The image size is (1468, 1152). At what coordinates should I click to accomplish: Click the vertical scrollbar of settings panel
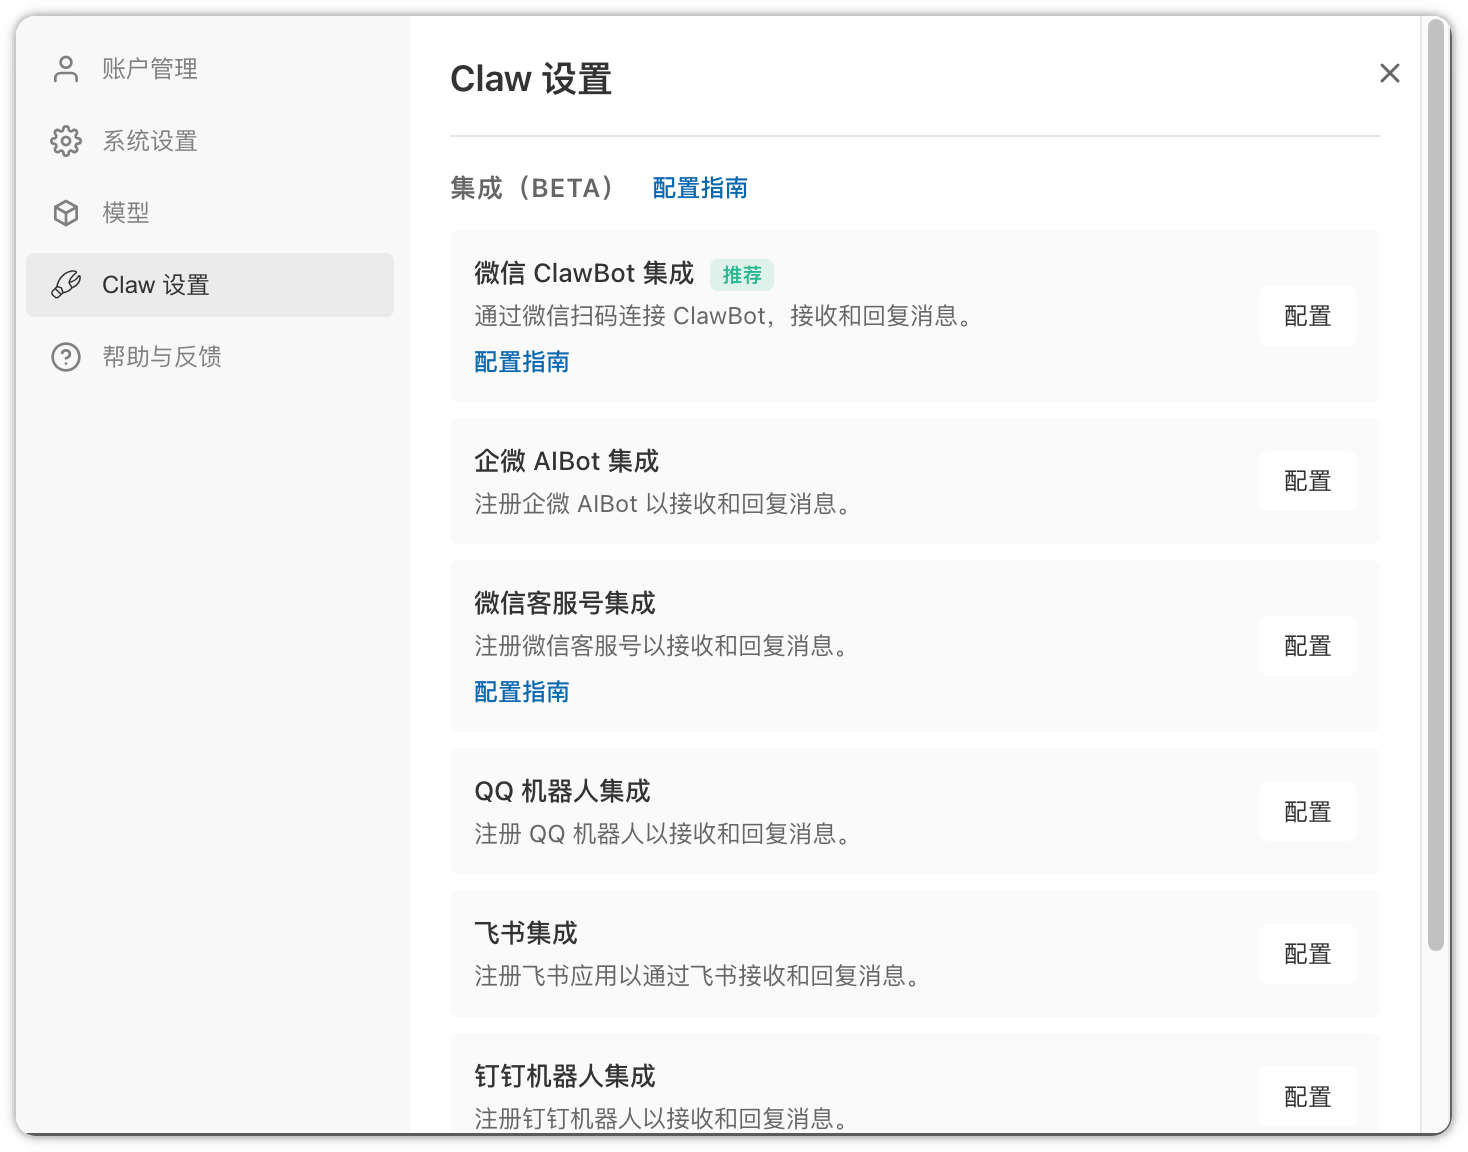click(1435, 500)
